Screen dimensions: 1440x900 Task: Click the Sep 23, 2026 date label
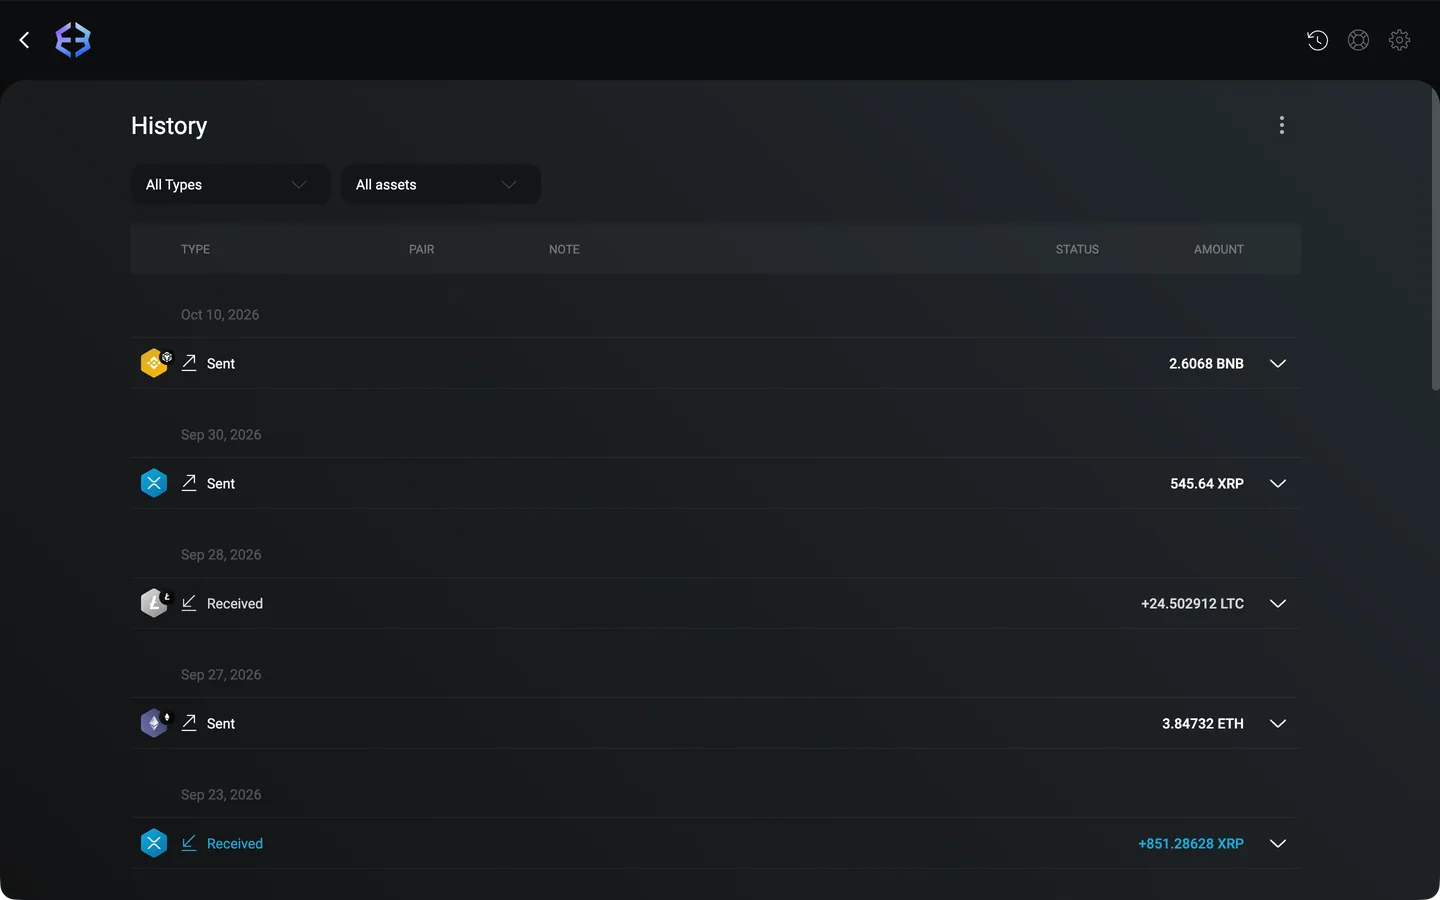pyautogui.click(x=221, y=794)
